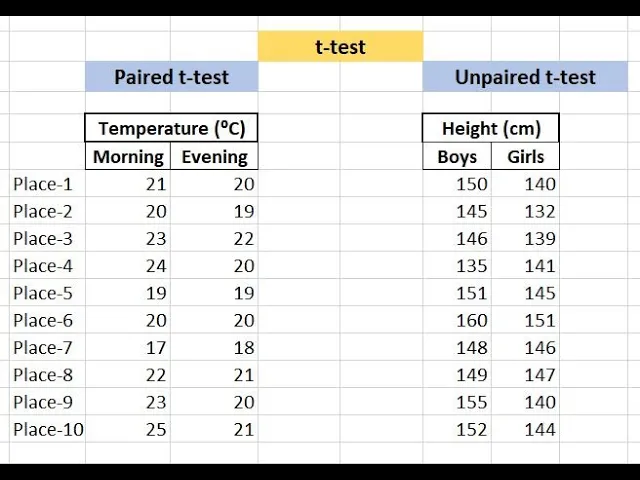Select the Evening column header cell
The width and height of the screenshot is (640, 480).
click(214, 156)
